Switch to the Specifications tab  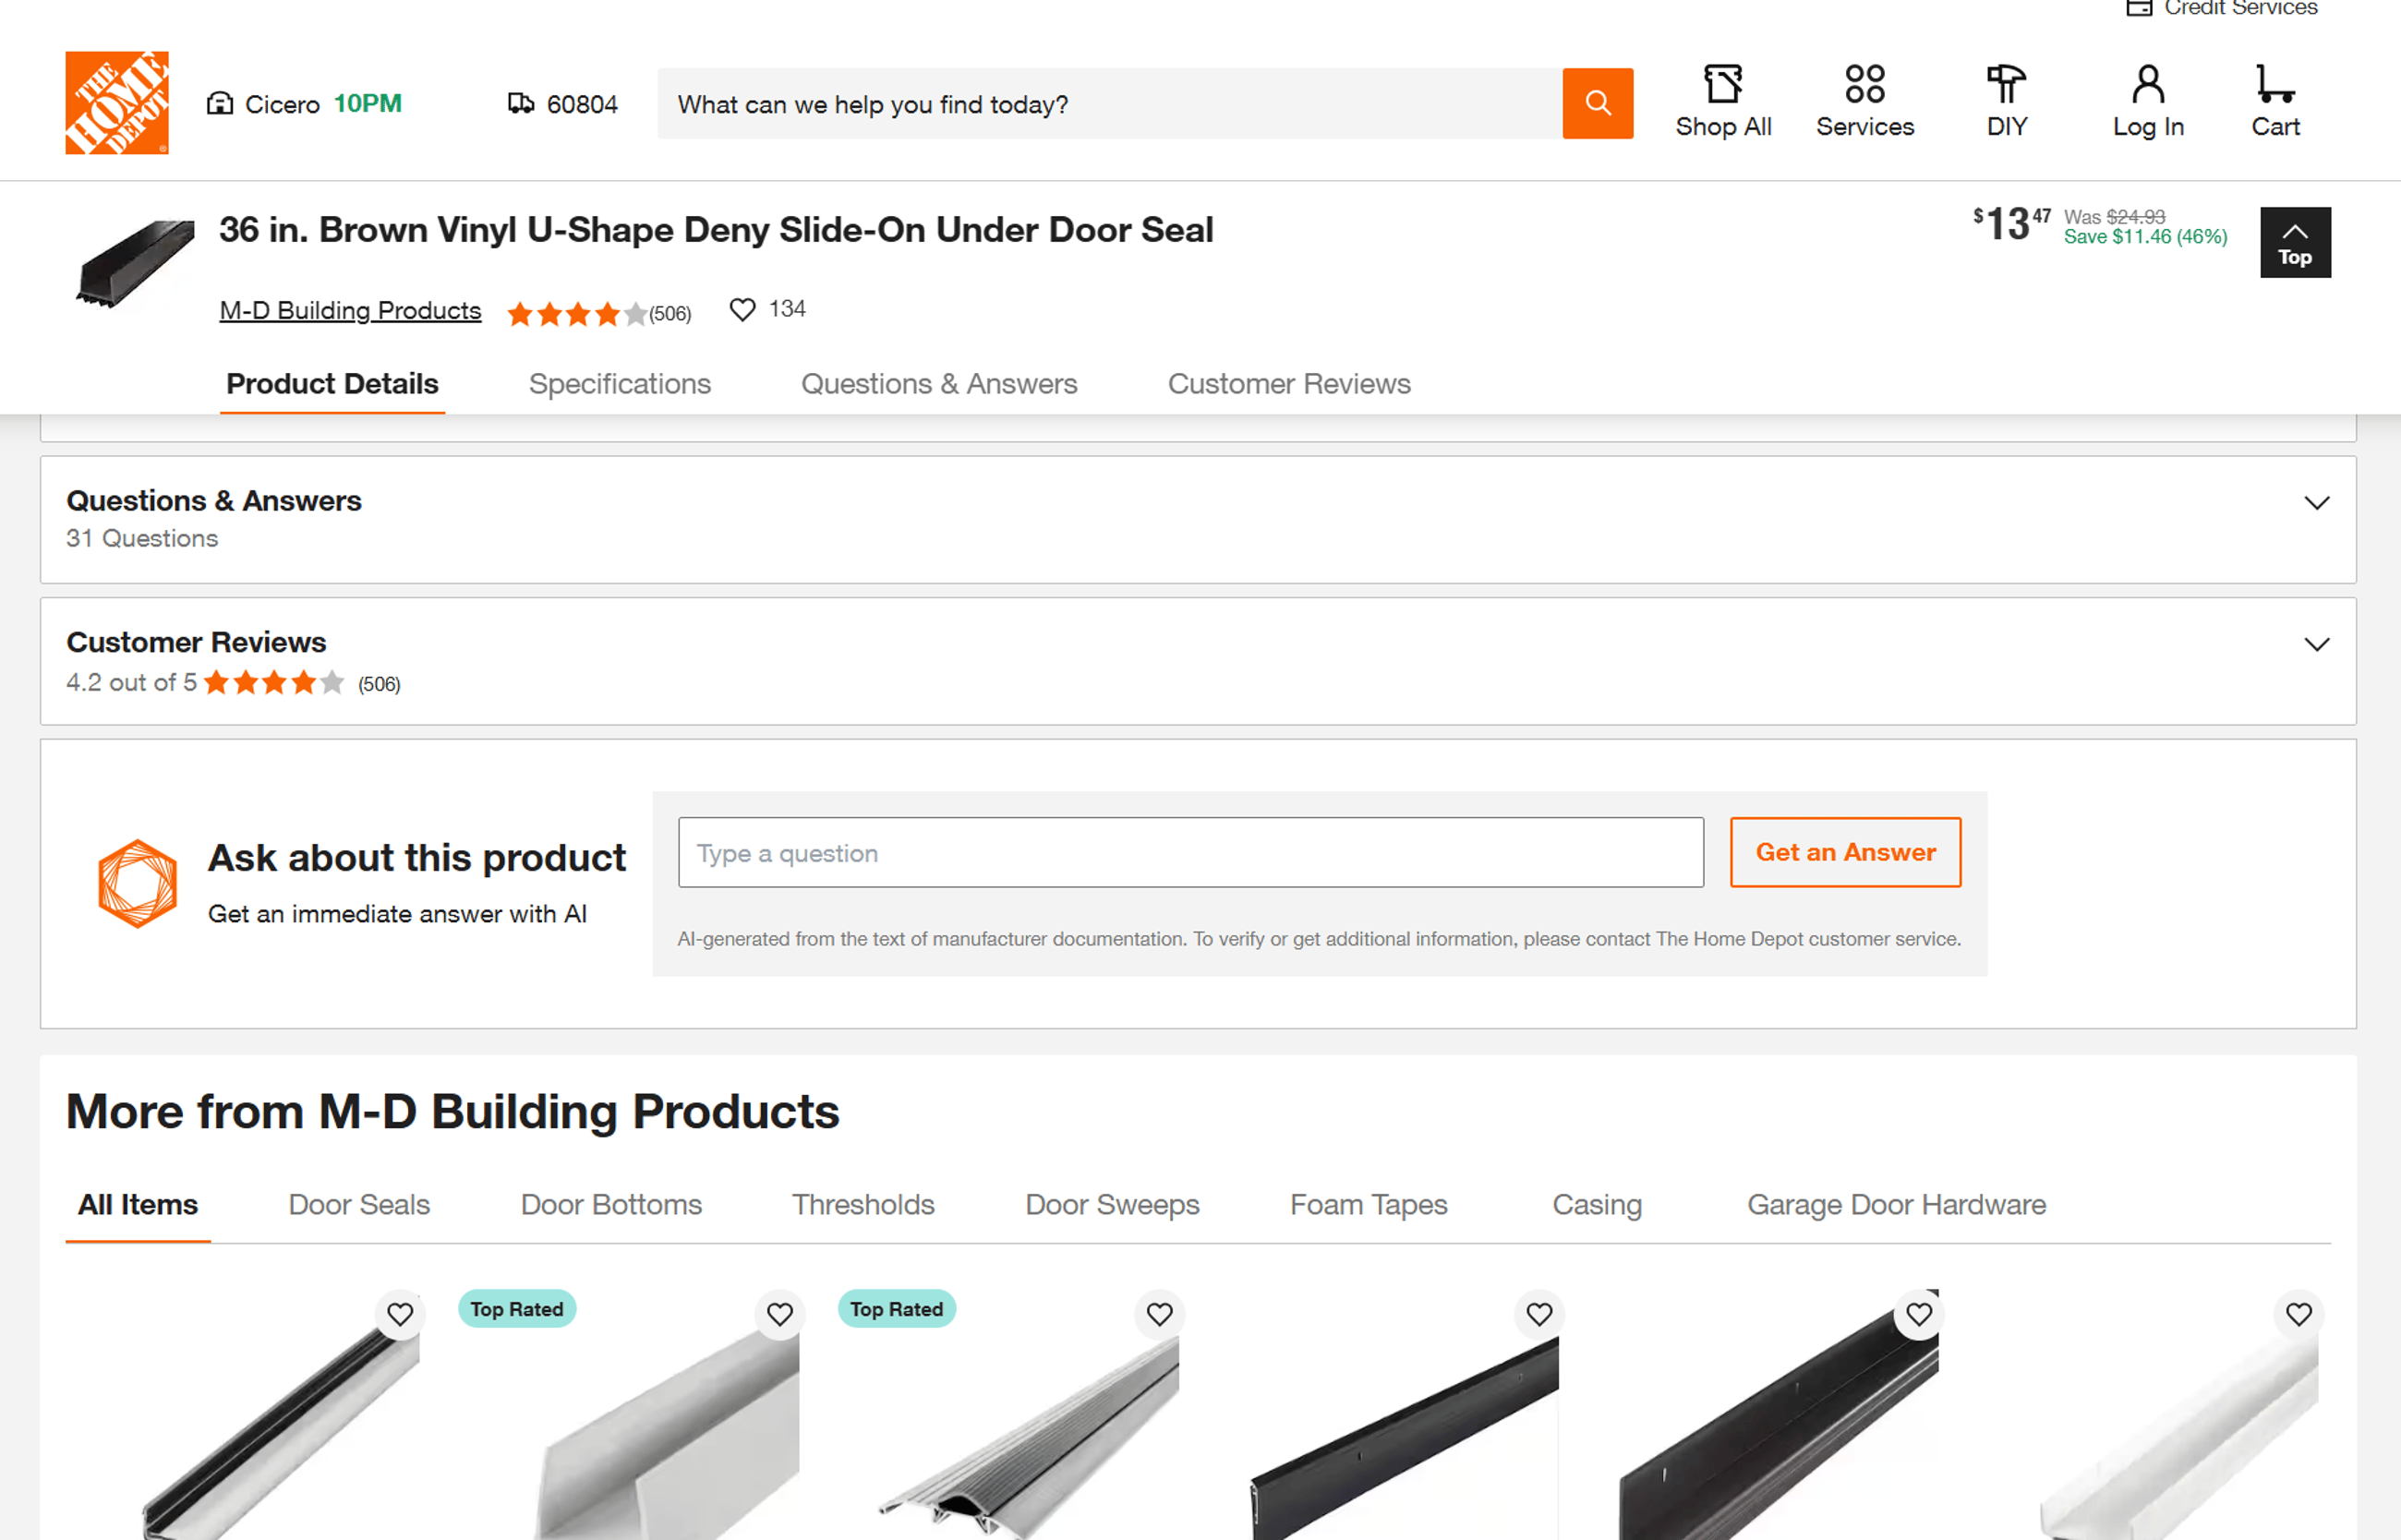point(619,384)
